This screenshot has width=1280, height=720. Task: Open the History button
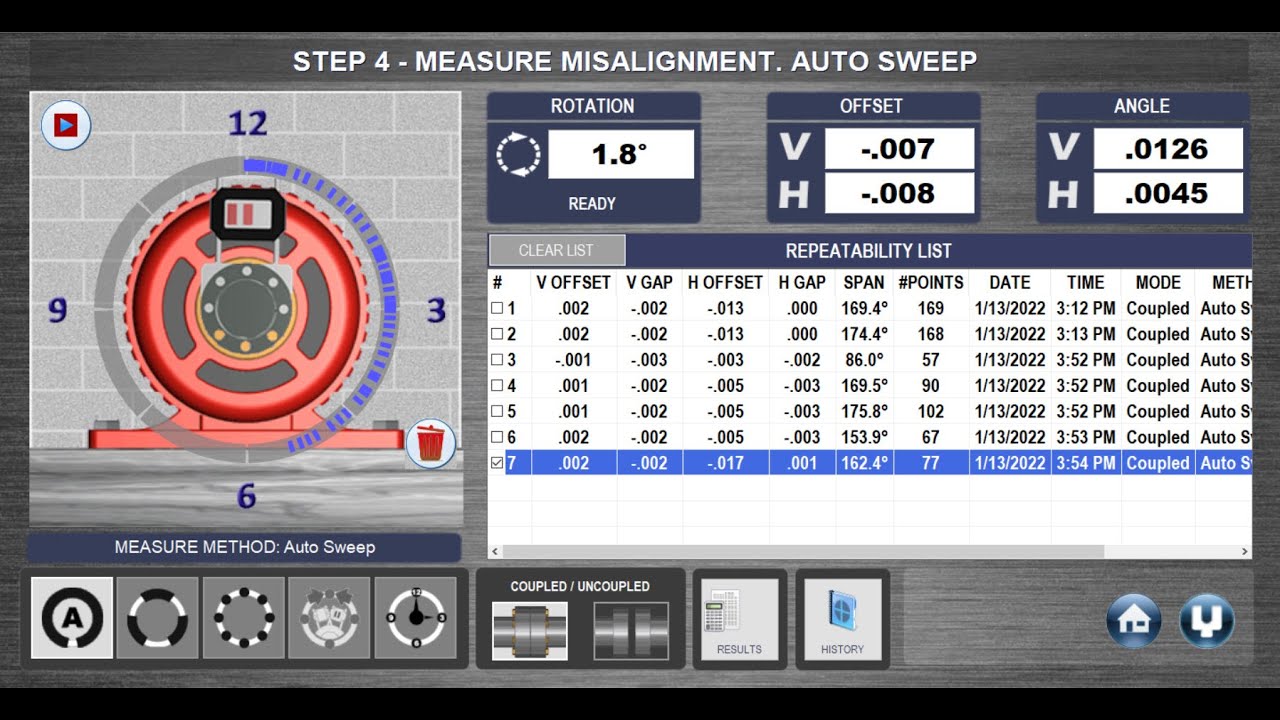click(842, 619)
